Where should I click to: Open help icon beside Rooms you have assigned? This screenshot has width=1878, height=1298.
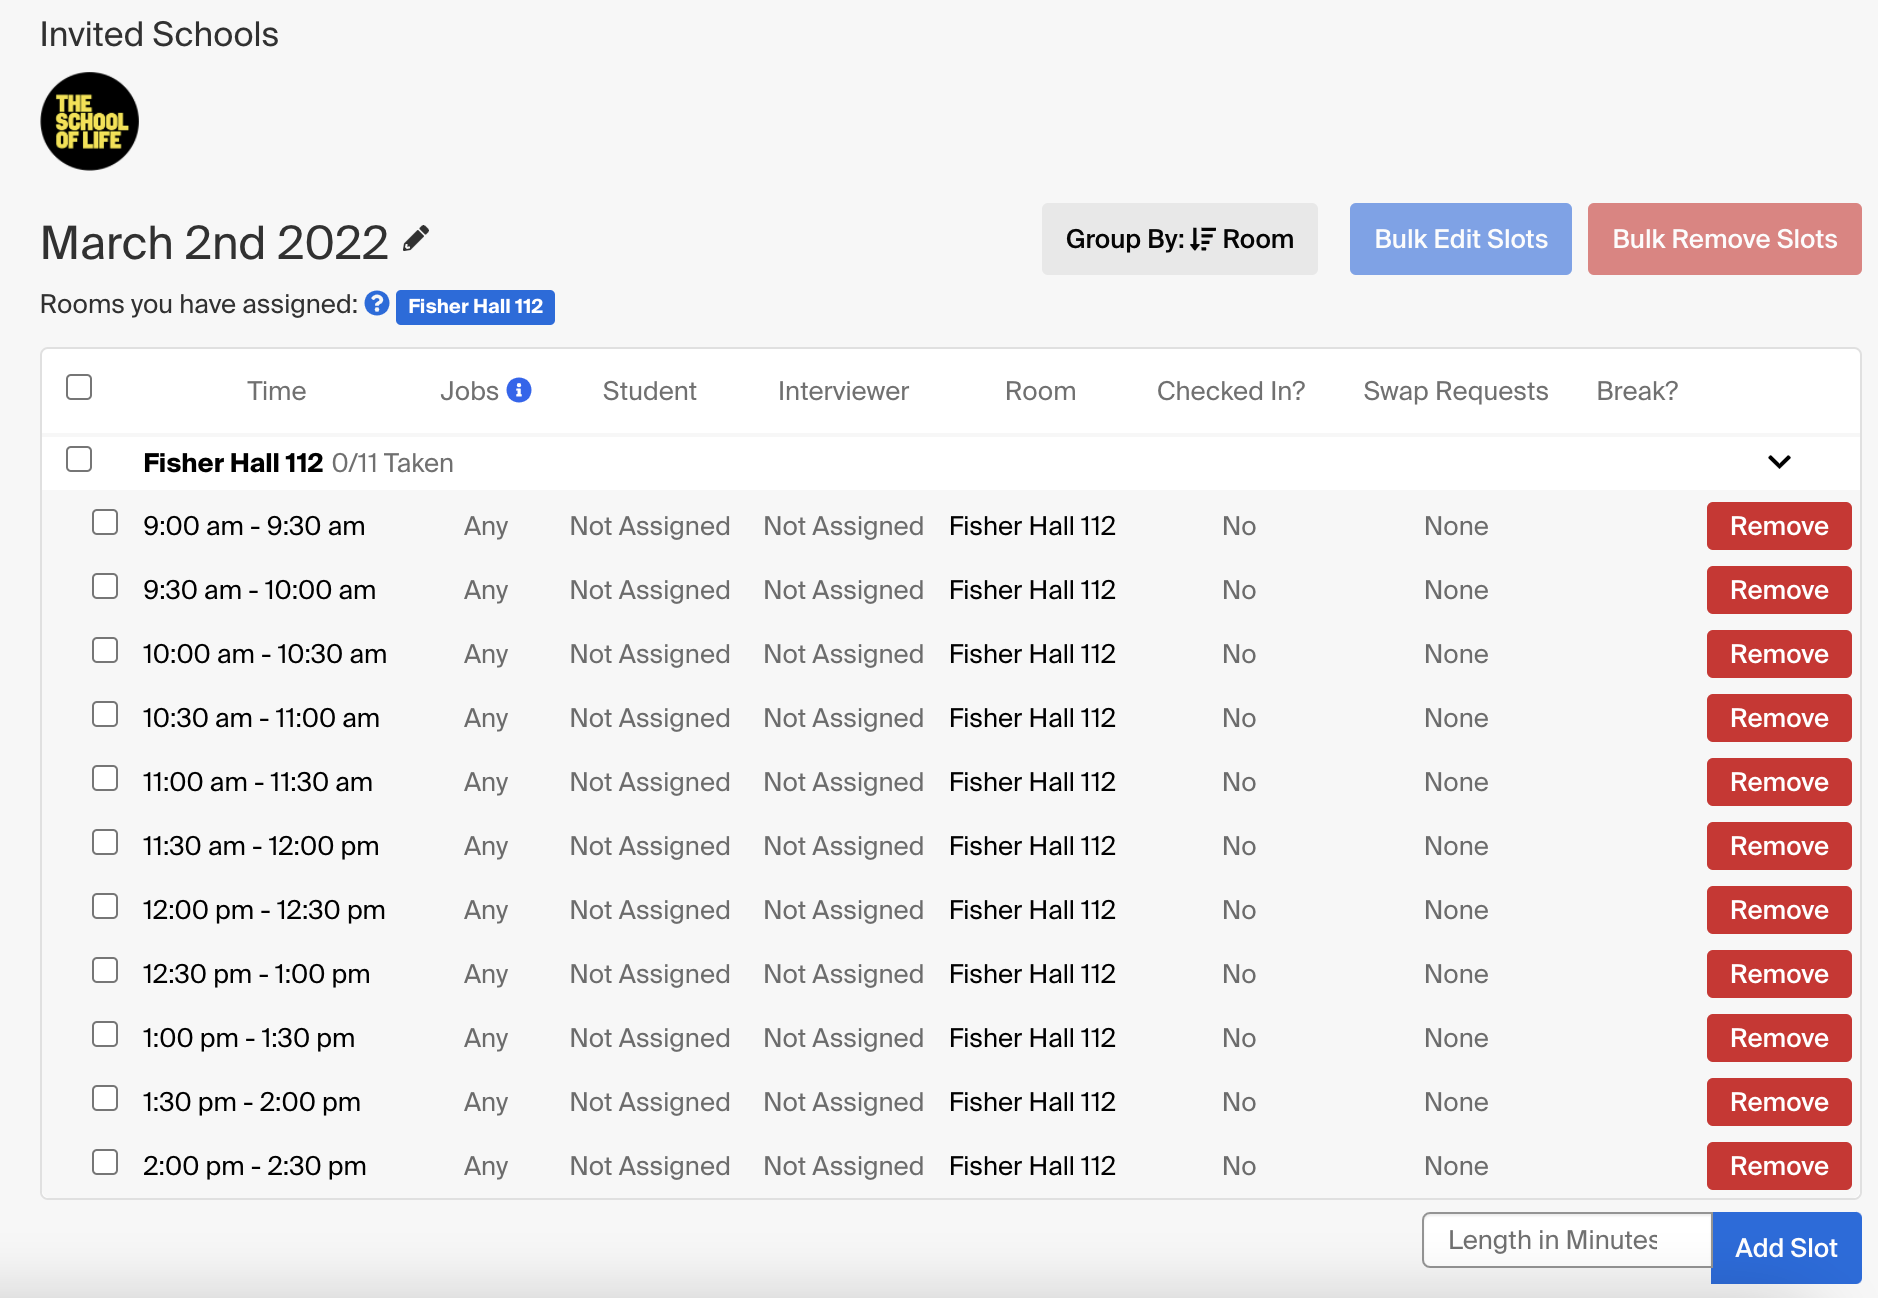tap(377, 303)
